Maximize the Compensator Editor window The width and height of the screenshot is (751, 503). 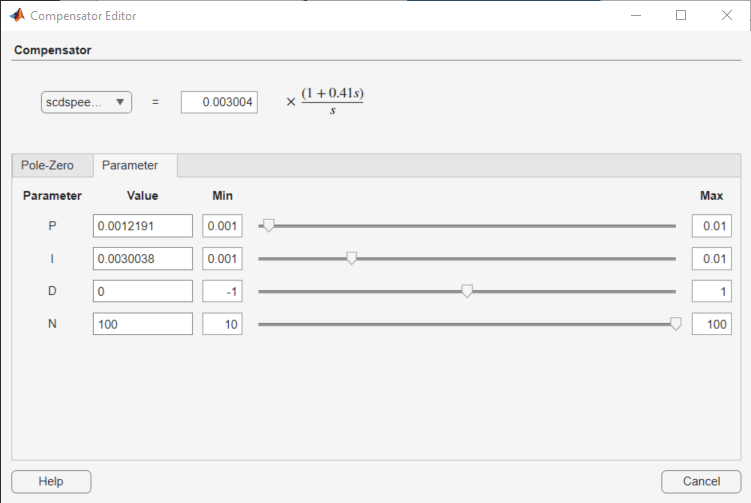[x=681, y=15]
